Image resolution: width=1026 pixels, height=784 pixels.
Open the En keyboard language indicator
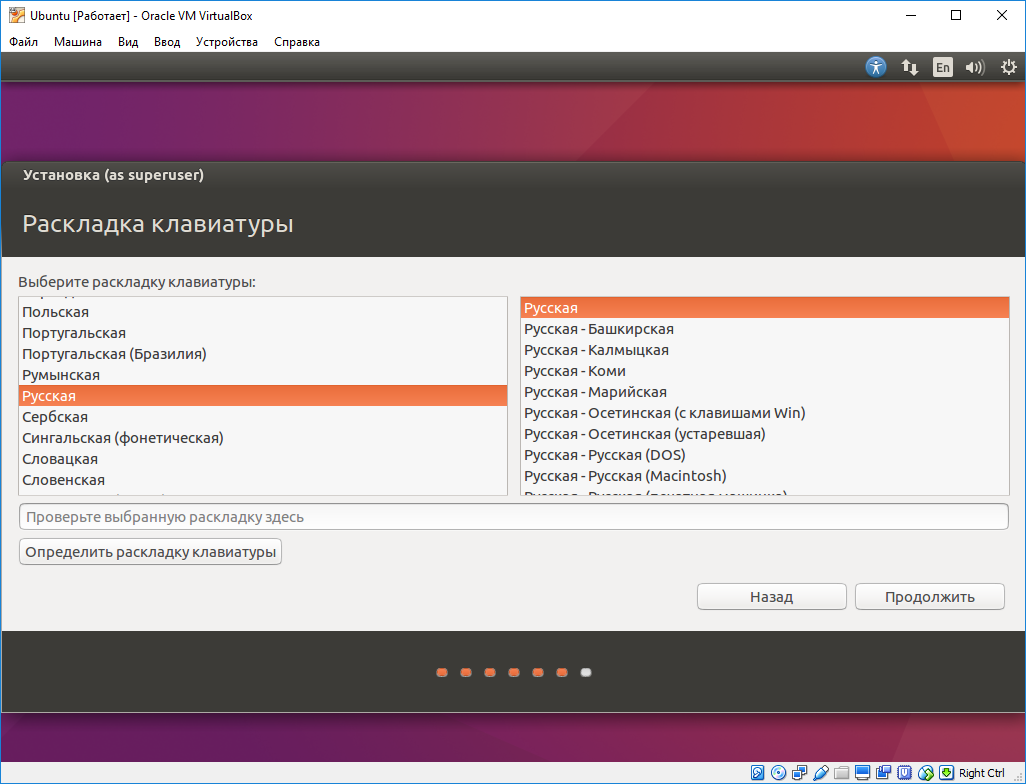[942, 67]
